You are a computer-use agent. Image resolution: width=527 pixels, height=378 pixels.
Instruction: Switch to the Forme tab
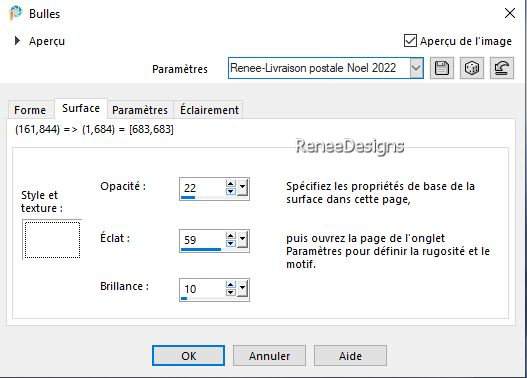31,110
